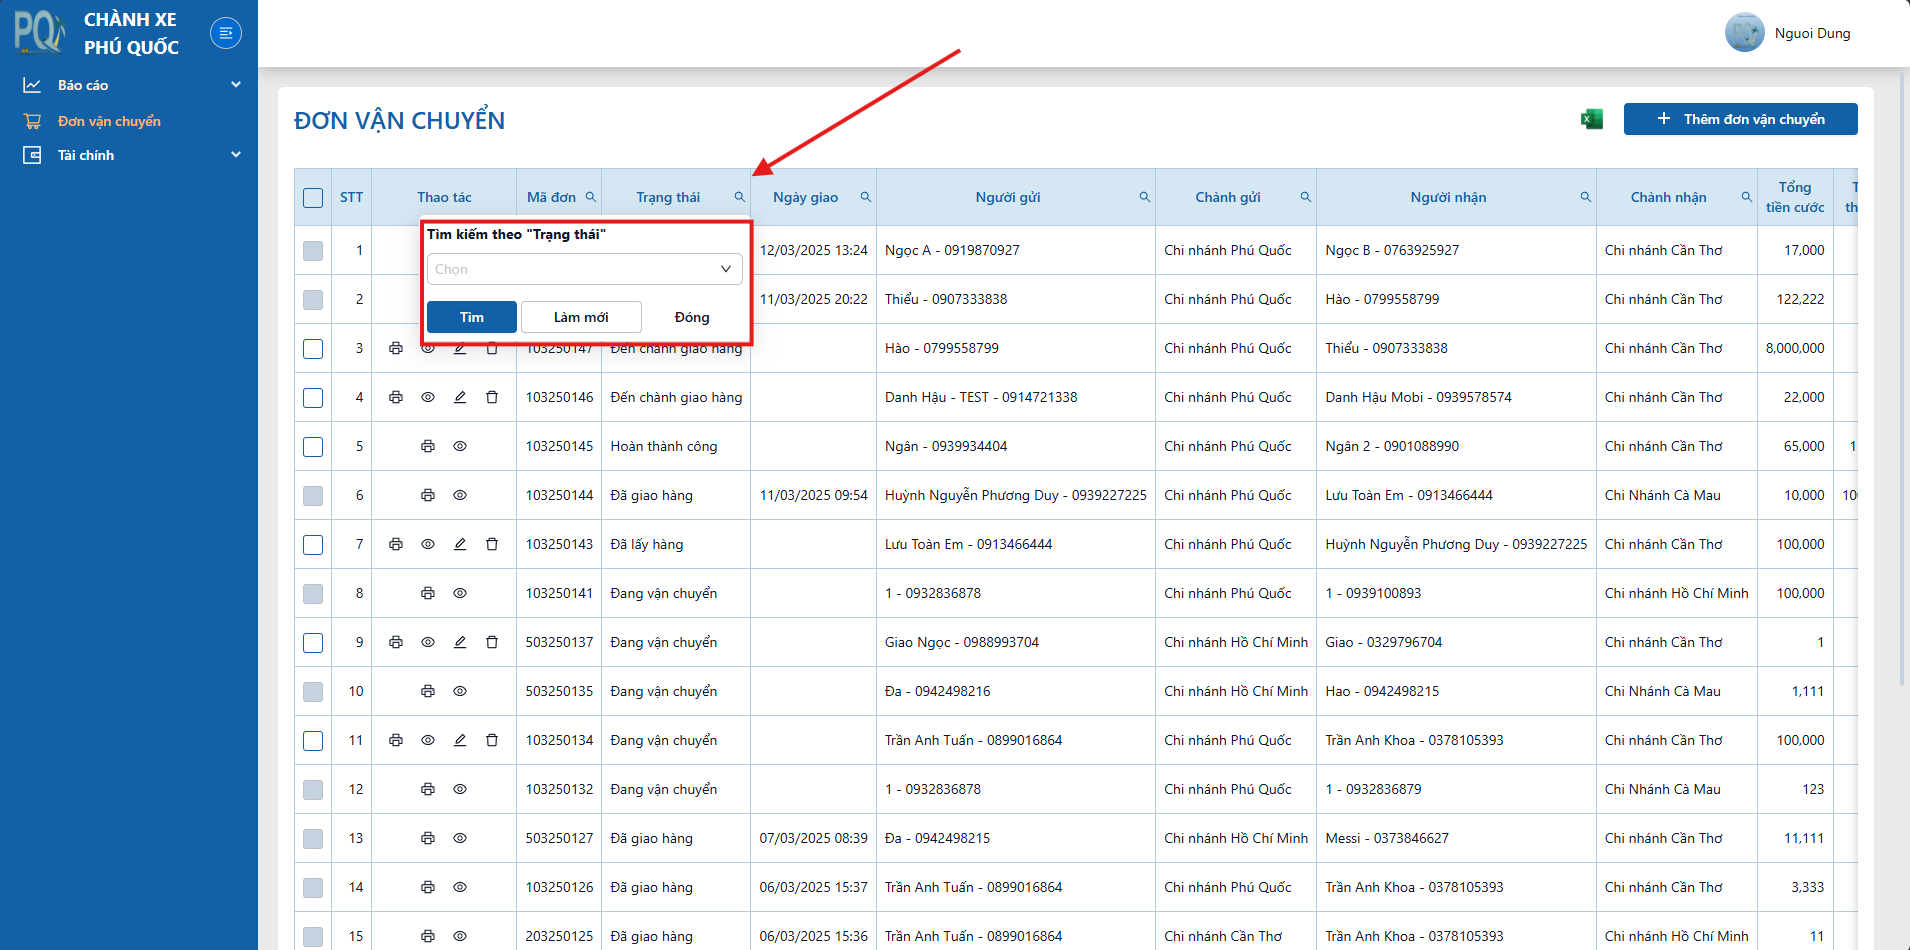Screen dimensions: 1910x950
Task: Delete order 103250143 in row 7
Action: coord(492,544)
